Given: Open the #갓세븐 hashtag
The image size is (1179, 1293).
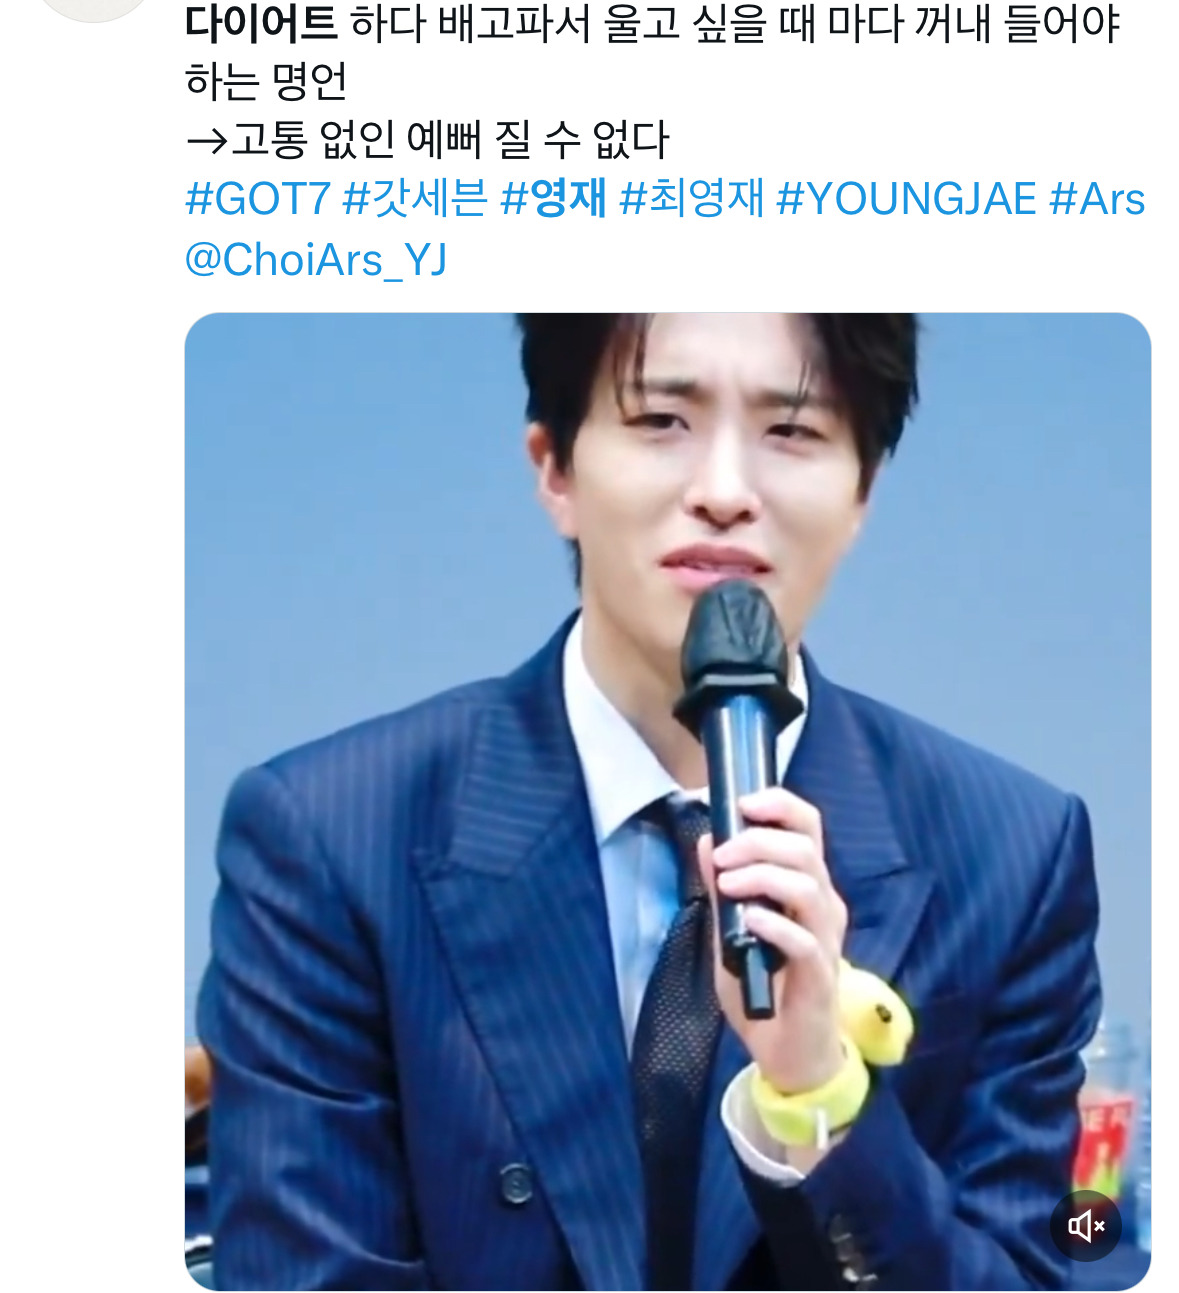Looking at the screenshot, I should 415,199.
